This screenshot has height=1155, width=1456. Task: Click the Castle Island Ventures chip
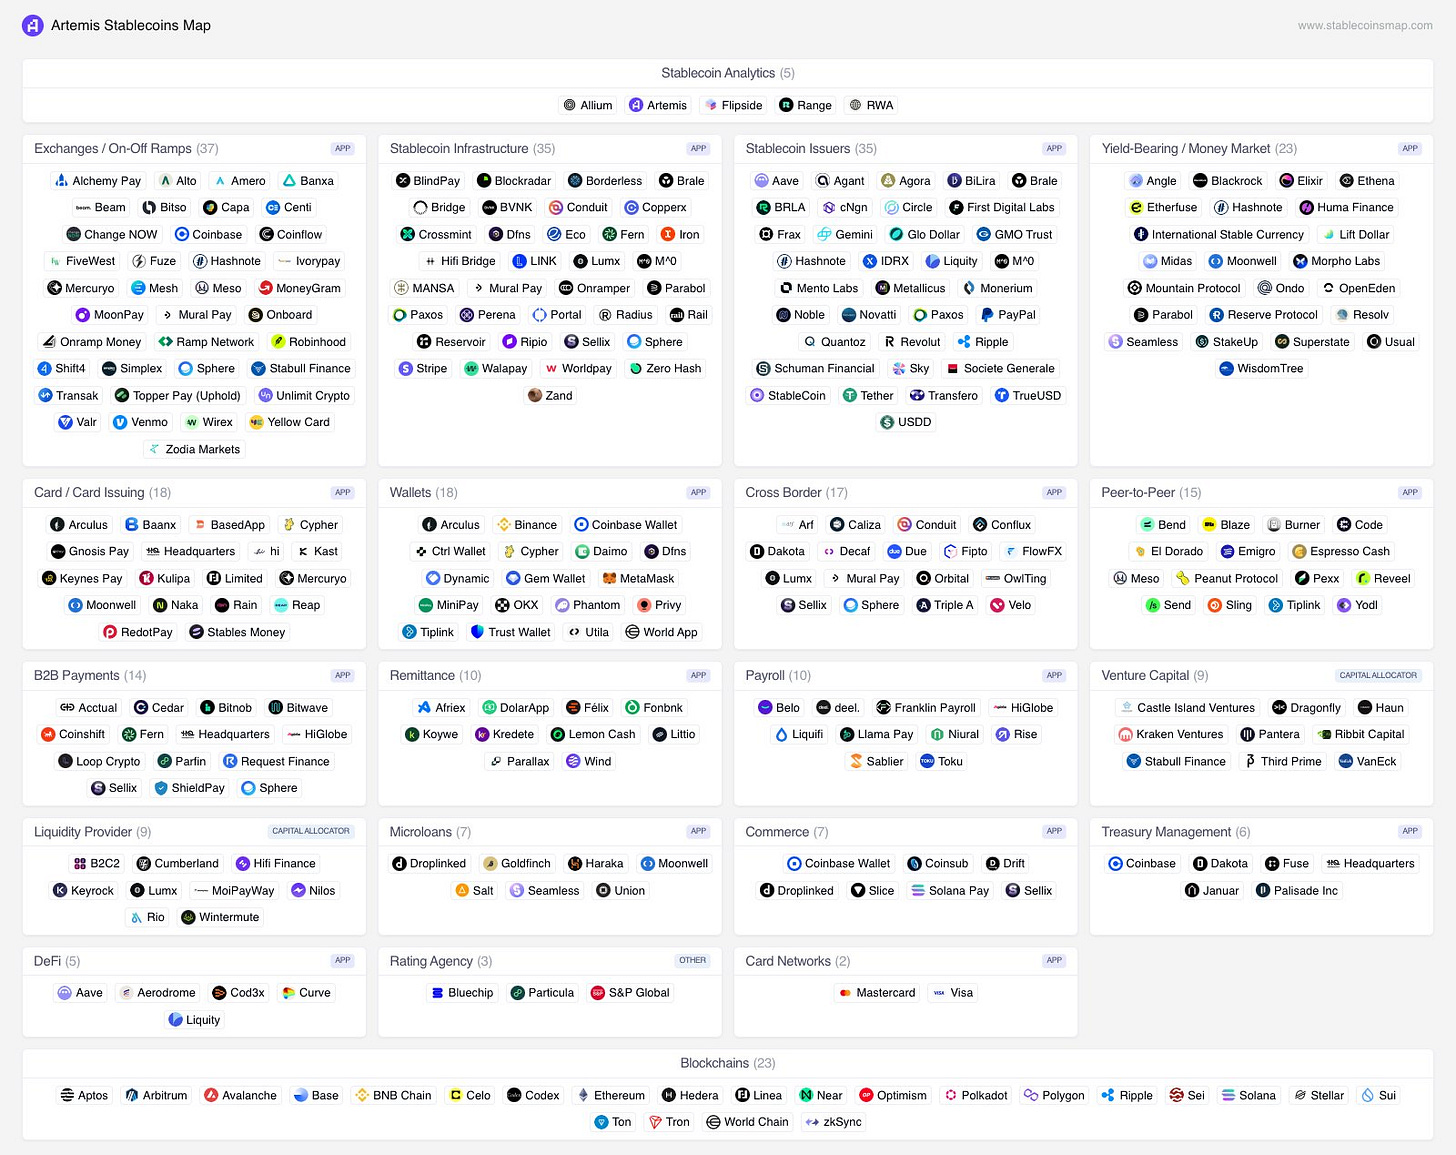(x=1188, y=708)
